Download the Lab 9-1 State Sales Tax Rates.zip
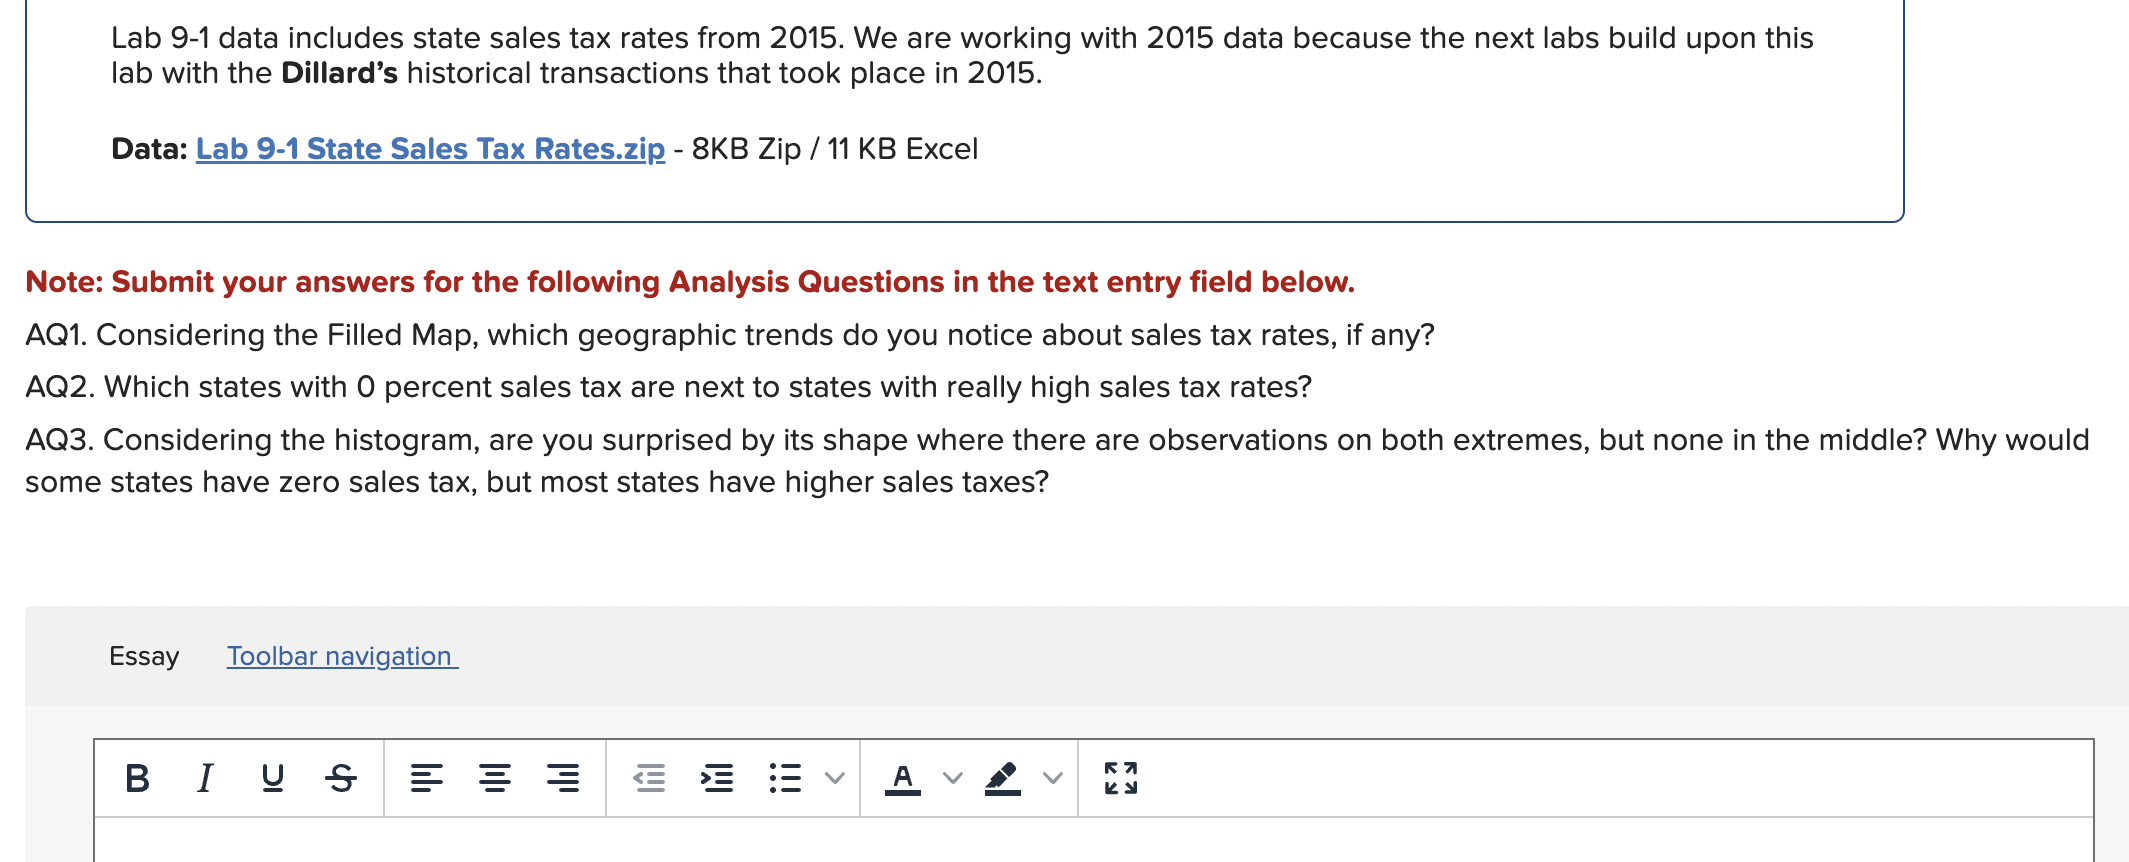2129x862 pixels. (x=429, y=148)
